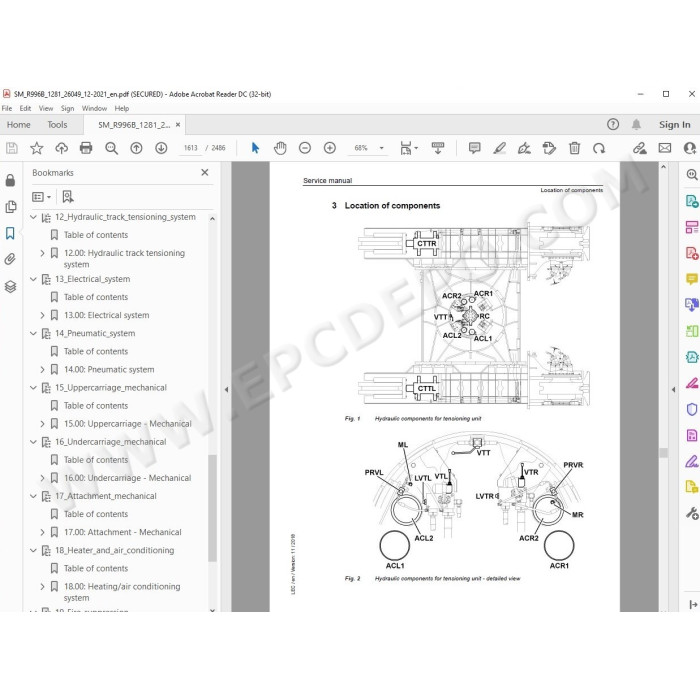The height and width of the screenshot is (700, 700).
Task: Switch to the Home tab
Action: coord(19,125)
